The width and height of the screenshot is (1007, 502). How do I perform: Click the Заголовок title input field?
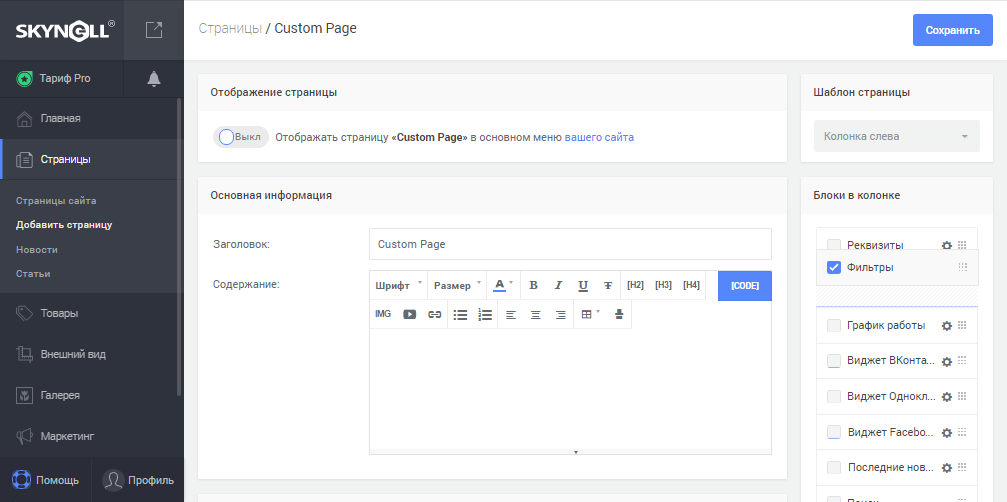pyautogui.click(x=570, y=244)
